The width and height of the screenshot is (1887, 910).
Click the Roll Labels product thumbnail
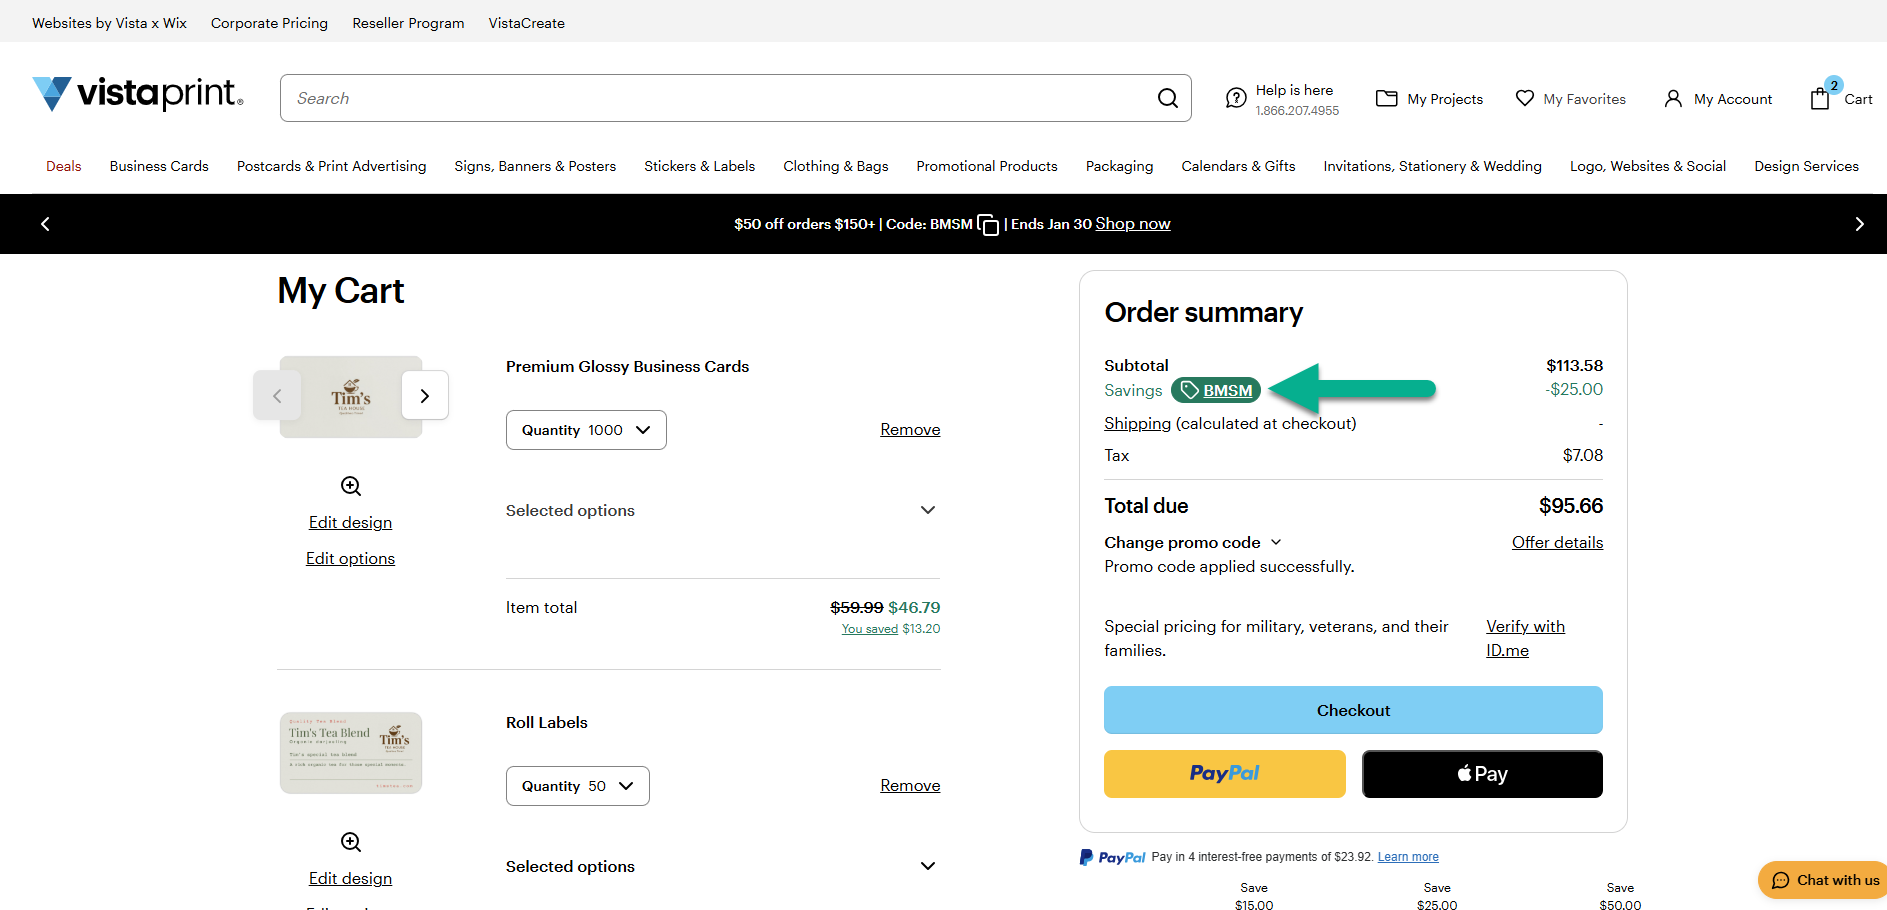(x=351, y=753)
